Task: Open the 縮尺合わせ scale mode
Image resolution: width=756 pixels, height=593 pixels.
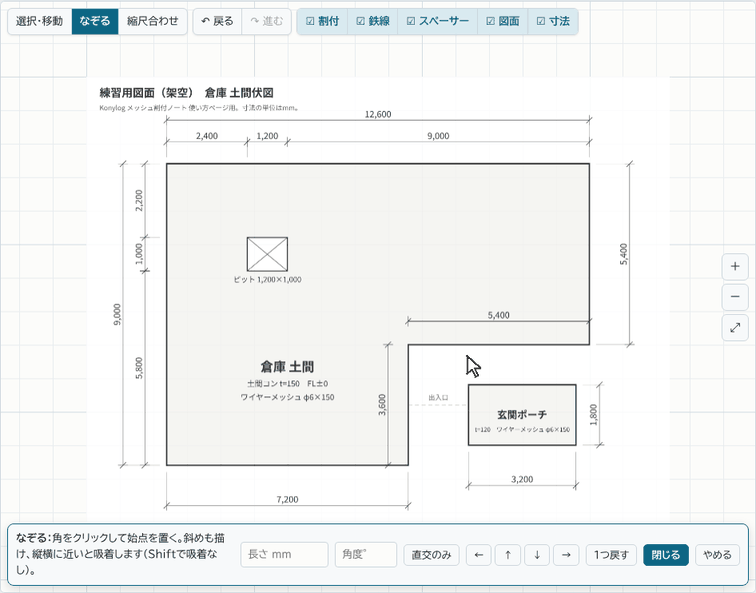Action: click(152, 21)
